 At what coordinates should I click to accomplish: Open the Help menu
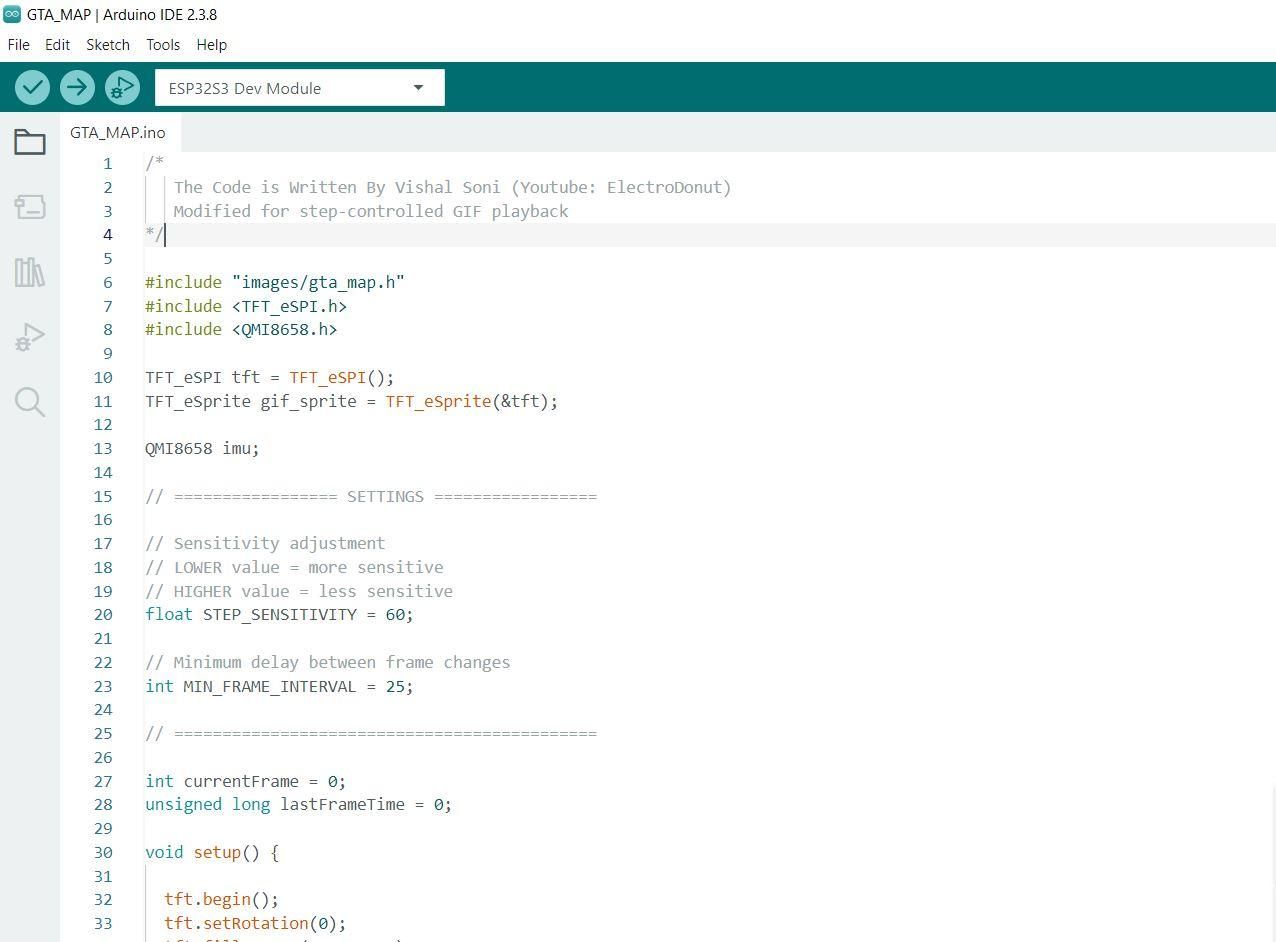(x=212, y=45)
